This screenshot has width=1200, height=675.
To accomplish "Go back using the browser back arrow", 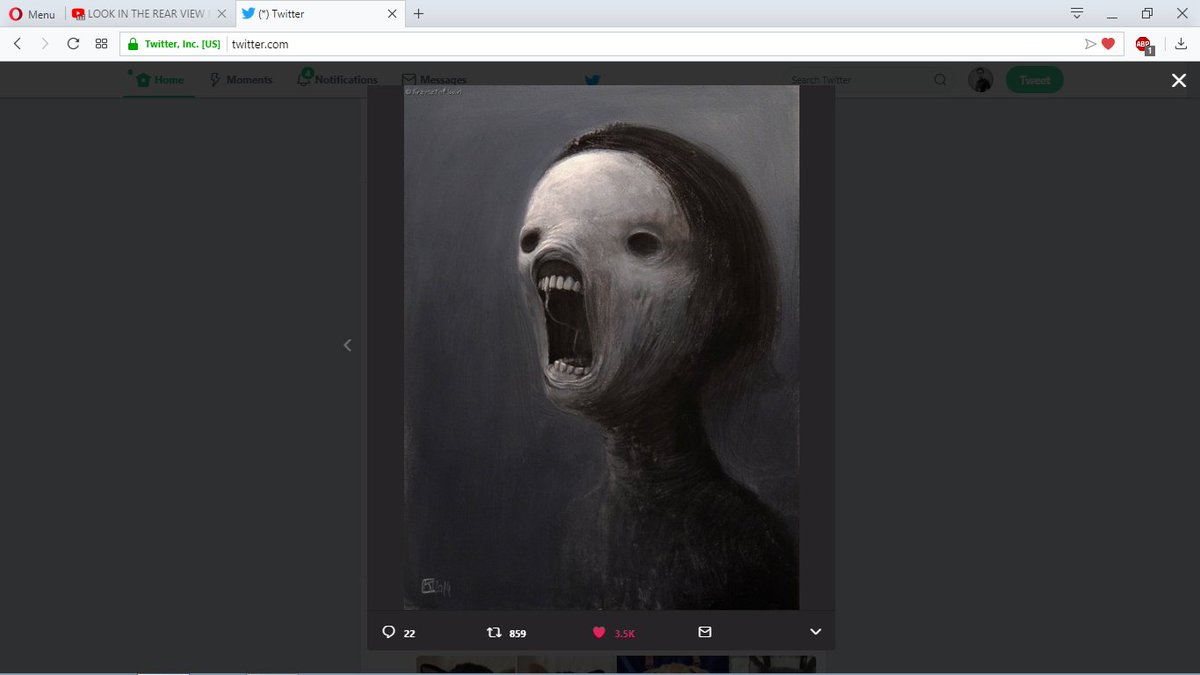I will [x=18, y=44].
